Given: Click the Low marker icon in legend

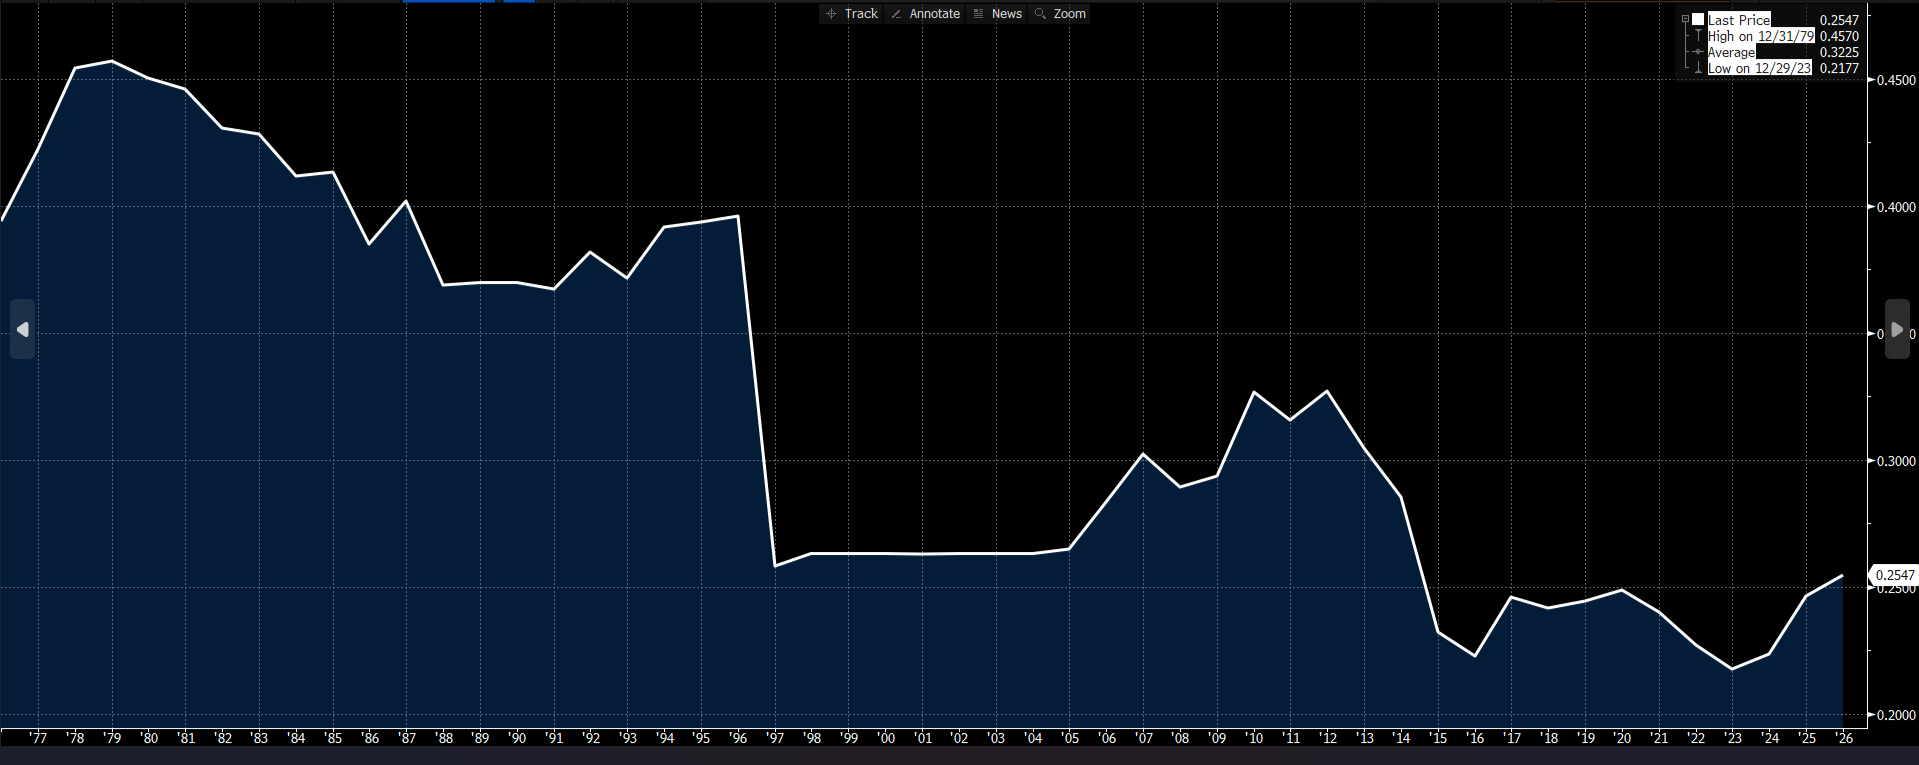Looking at the screenshot, I should pyautogui.click(x=1698, y=68).
